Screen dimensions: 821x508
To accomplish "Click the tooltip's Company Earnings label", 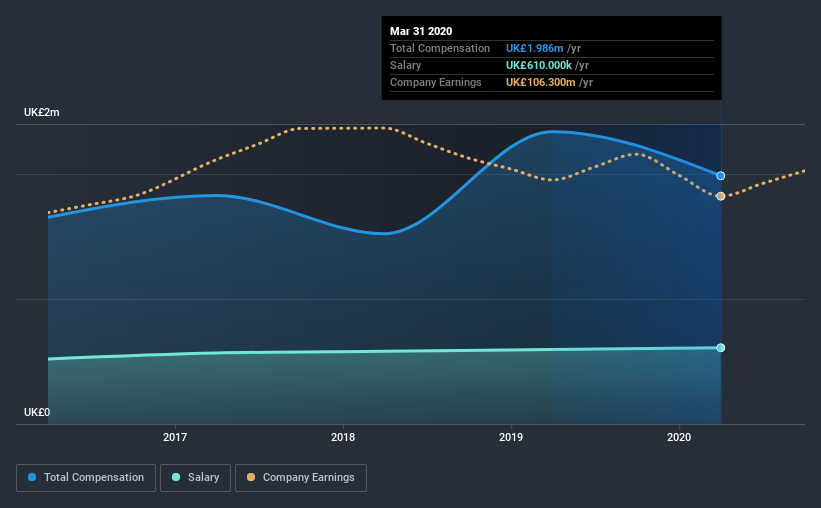I will tap(436, 82).
